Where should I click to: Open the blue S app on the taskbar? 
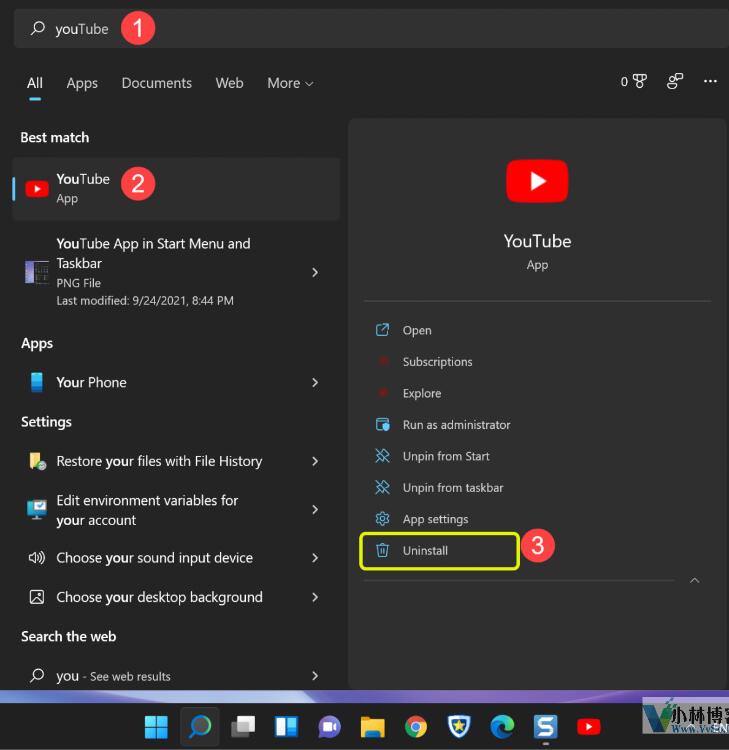point(545,727)
